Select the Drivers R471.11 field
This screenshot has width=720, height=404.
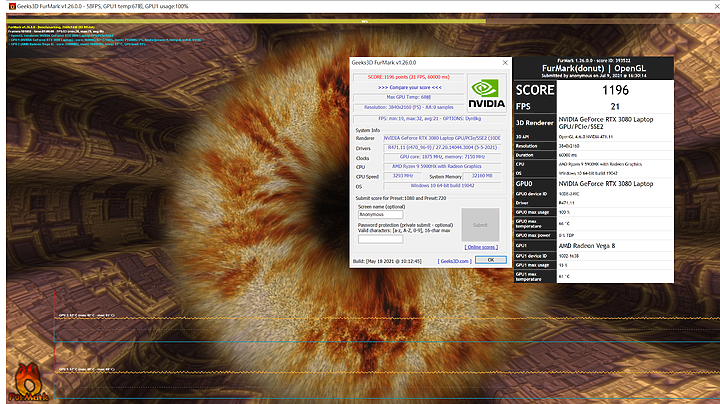(x=442, y=148)
